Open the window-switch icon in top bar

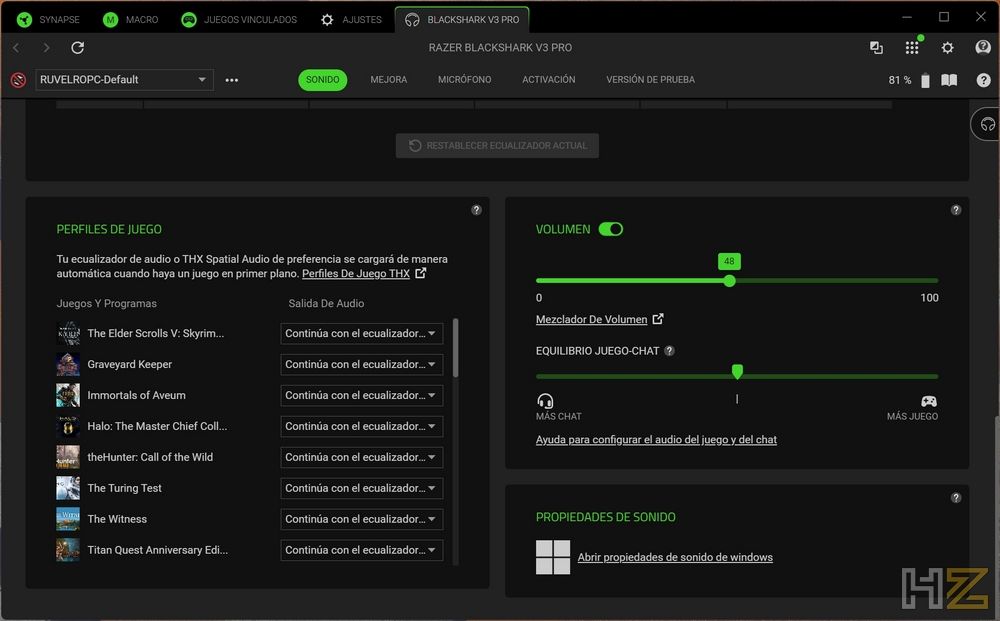pos(876,48)
